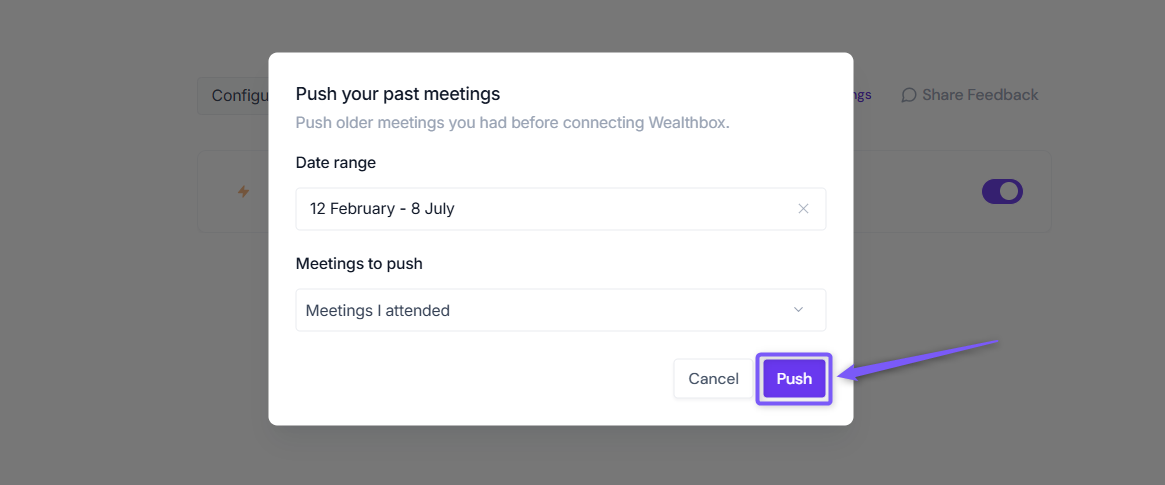
Task: Click the purple arrow pointing at Push
Action: [x=920, y=361]
